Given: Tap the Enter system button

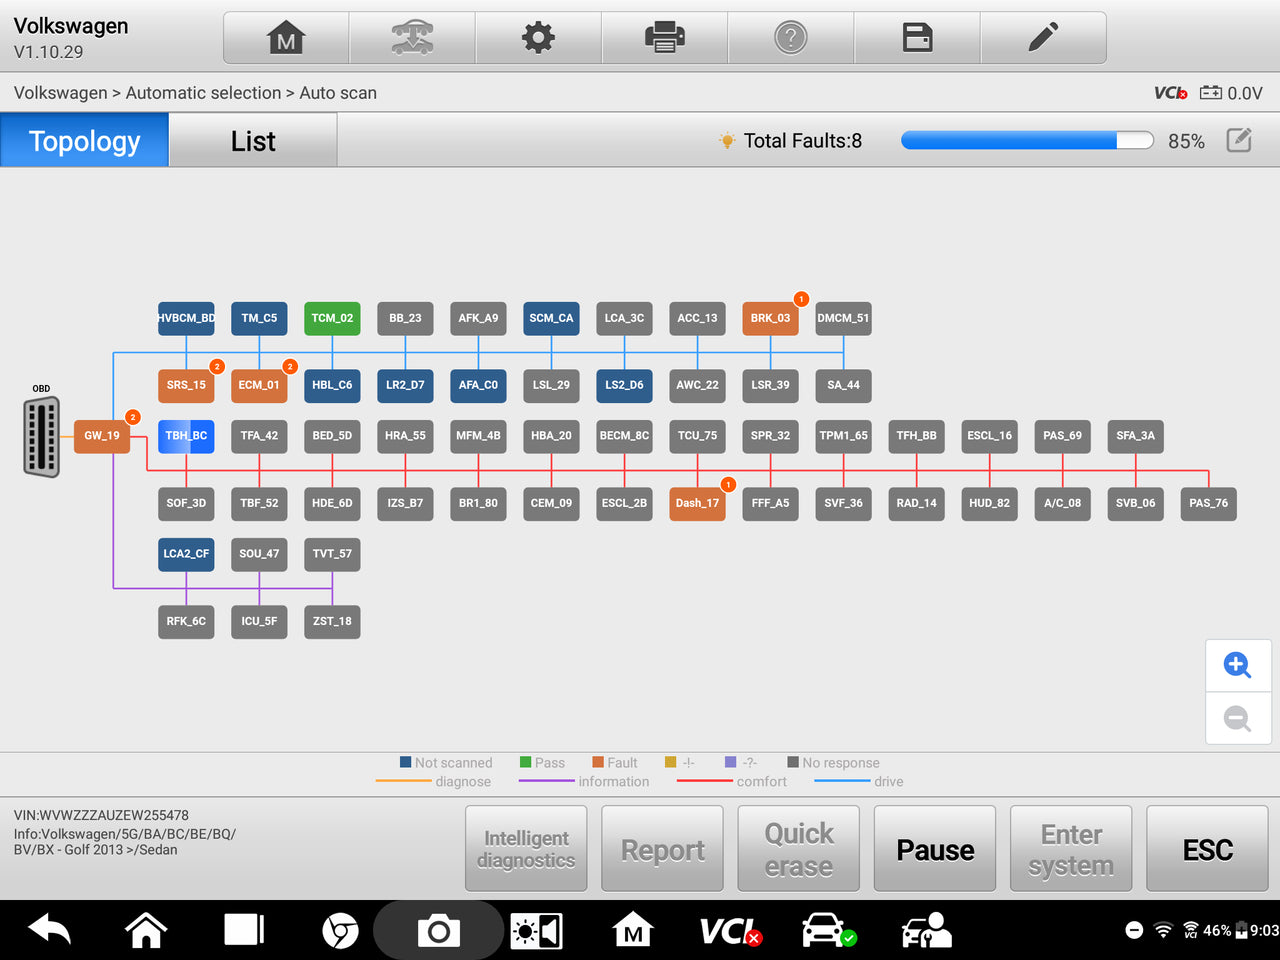Looking at the screenshot, I should (1071, 849).
